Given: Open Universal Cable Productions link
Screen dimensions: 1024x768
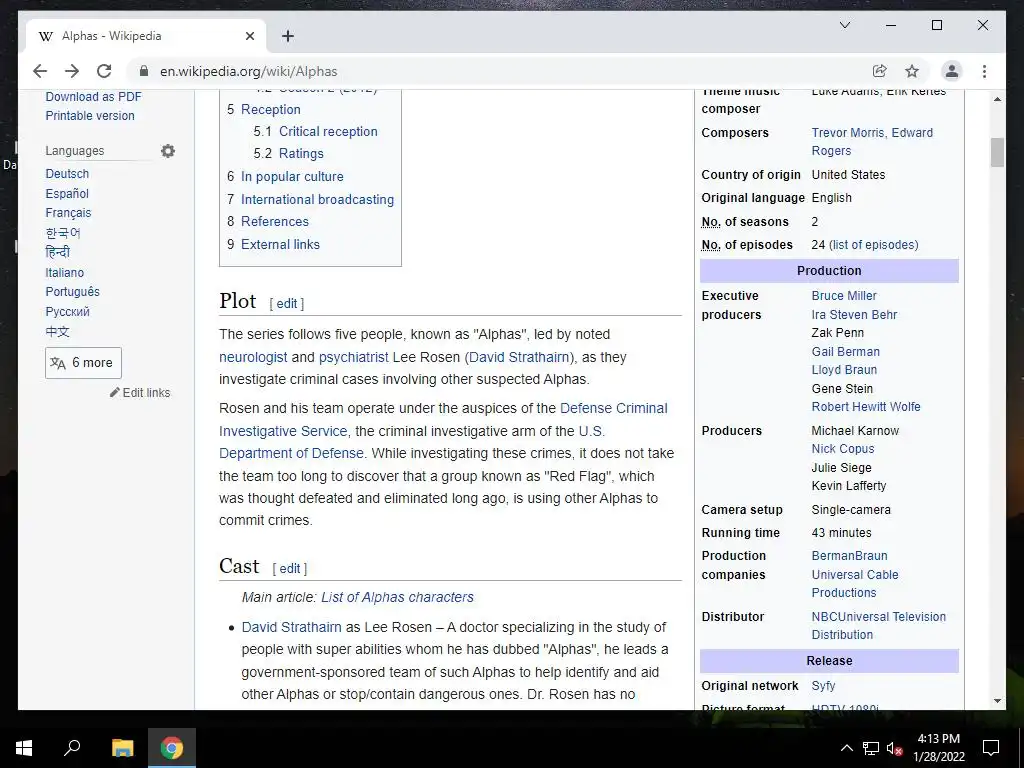Looking at the screenshot, I should click(x=855, y=584).
